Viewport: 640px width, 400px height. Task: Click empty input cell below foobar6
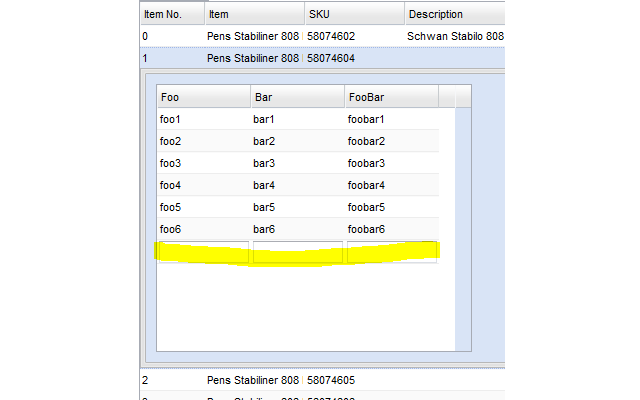click(x=391, y=252)
